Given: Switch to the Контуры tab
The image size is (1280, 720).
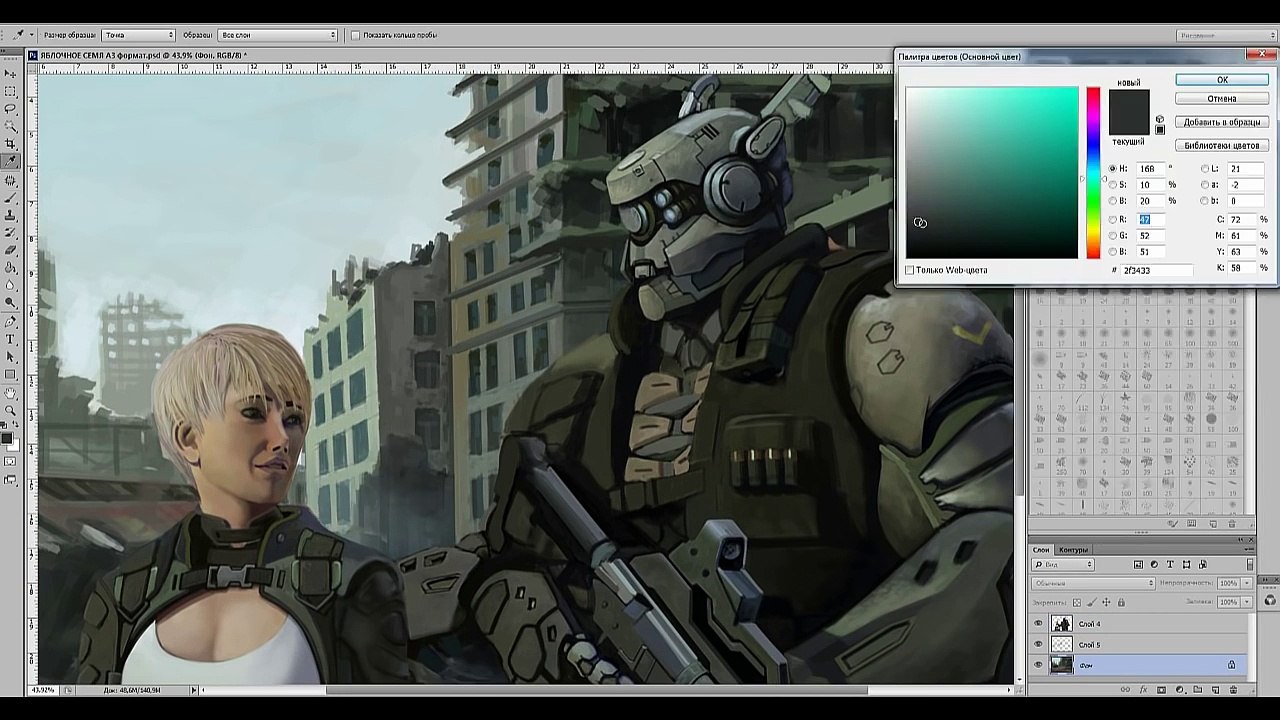Looking at the screenshot, I should (1073, 550).
